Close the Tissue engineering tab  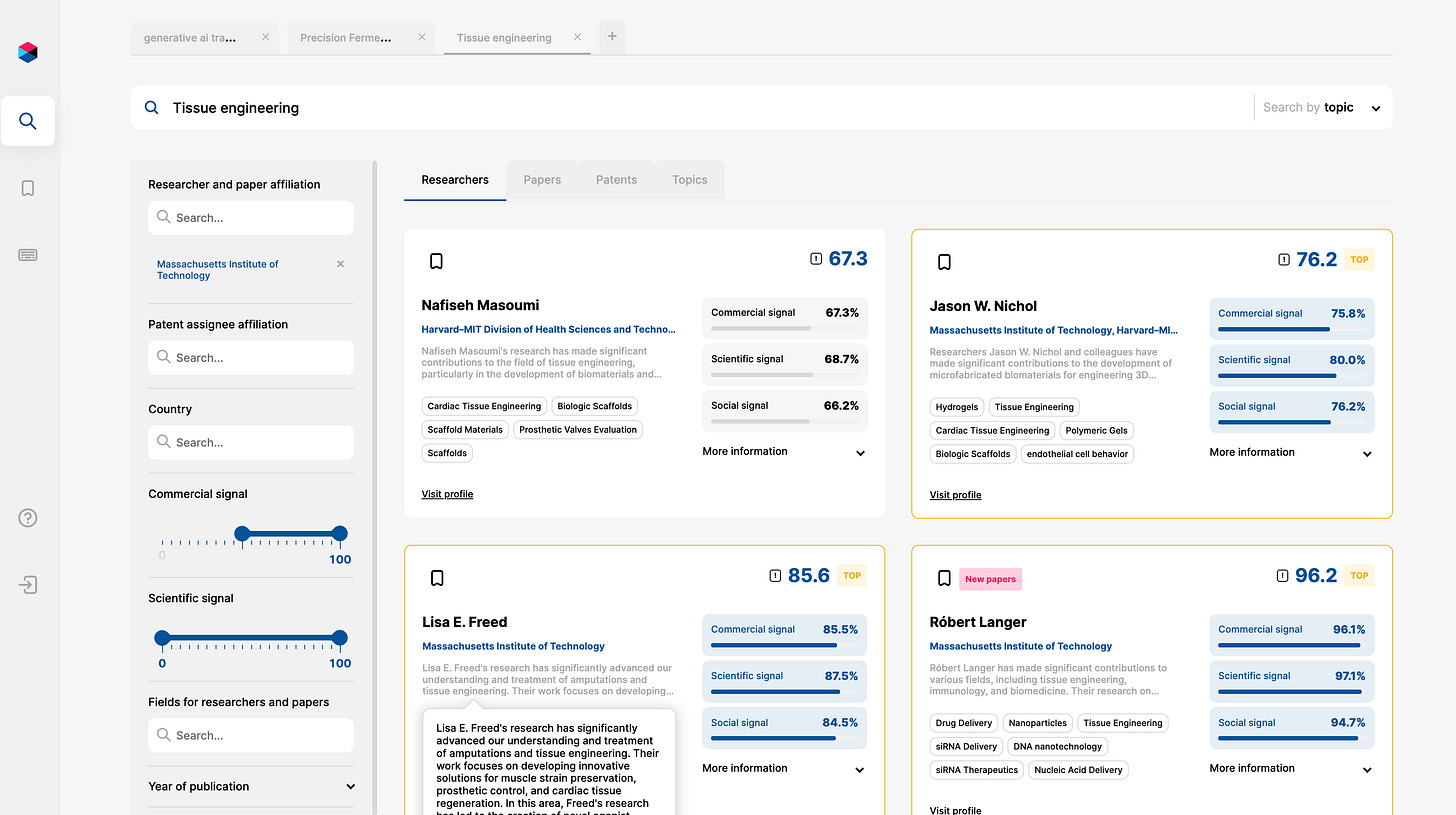coord(578,37)
